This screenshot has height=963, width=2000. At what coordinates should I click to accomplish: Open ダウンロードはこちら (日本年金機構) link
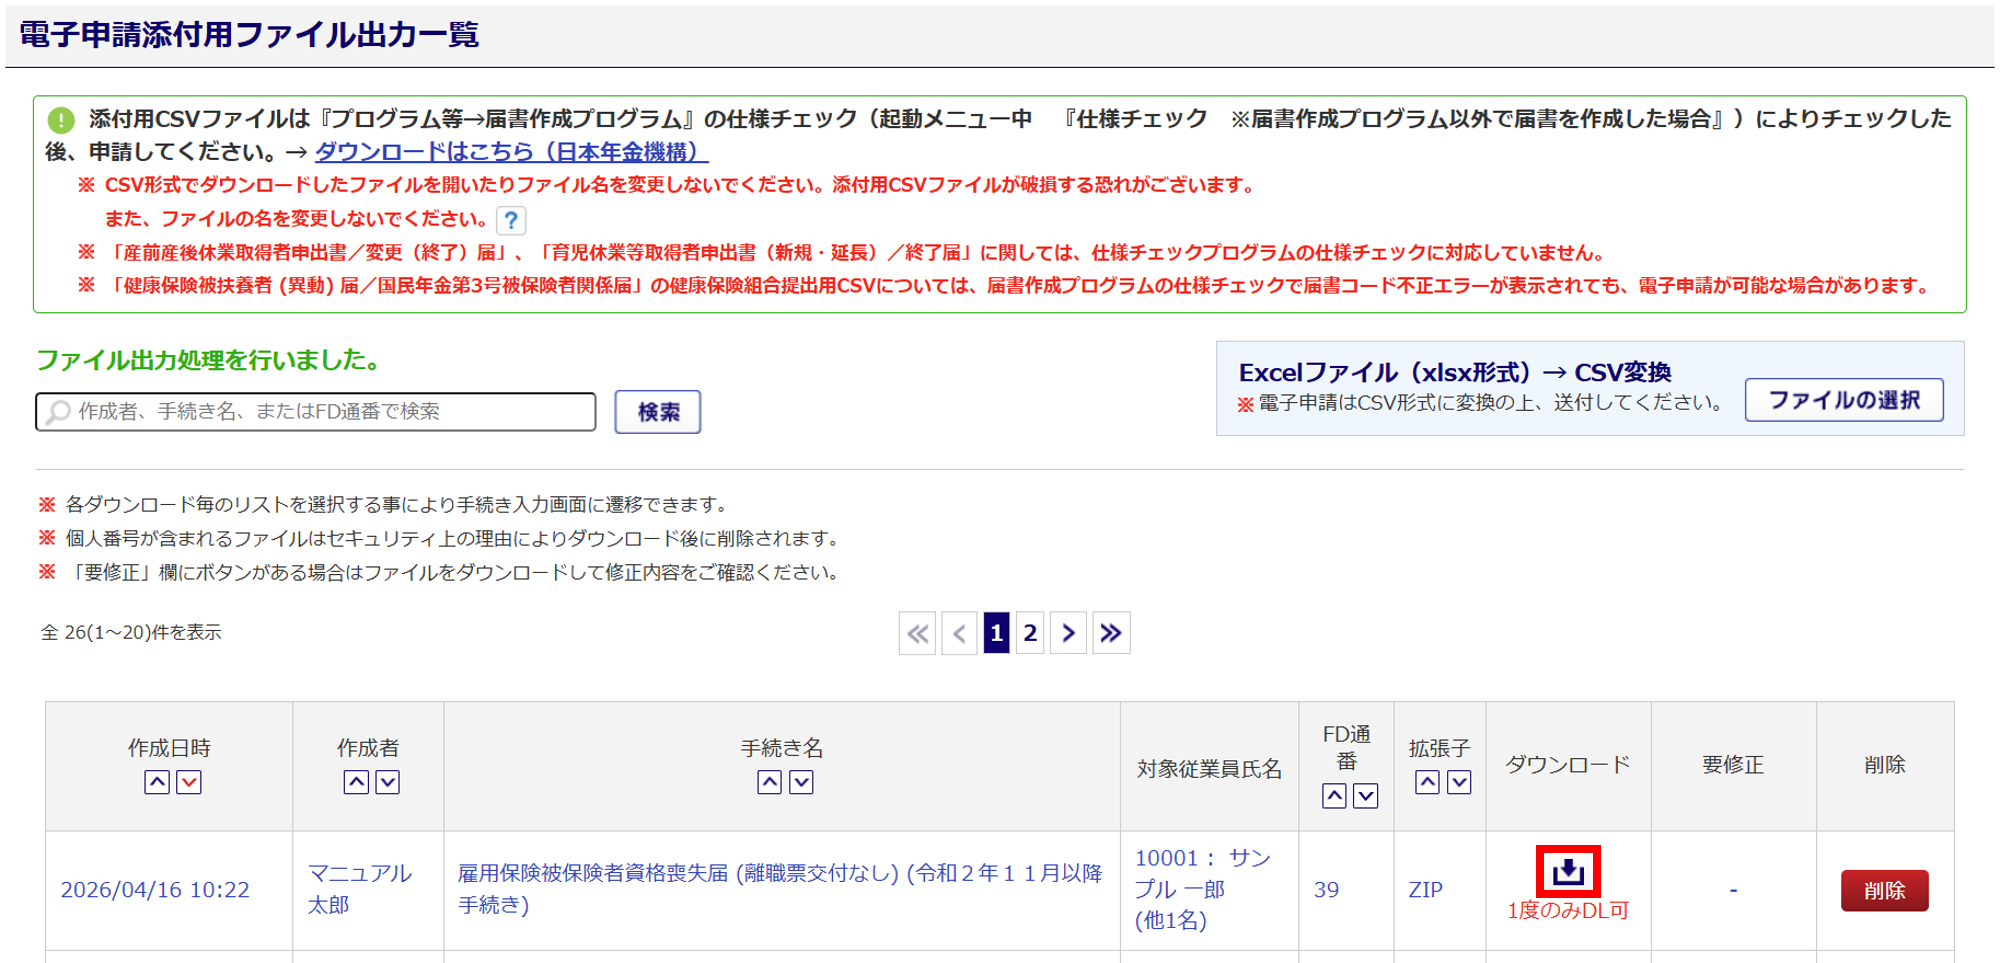click(511, 152)
